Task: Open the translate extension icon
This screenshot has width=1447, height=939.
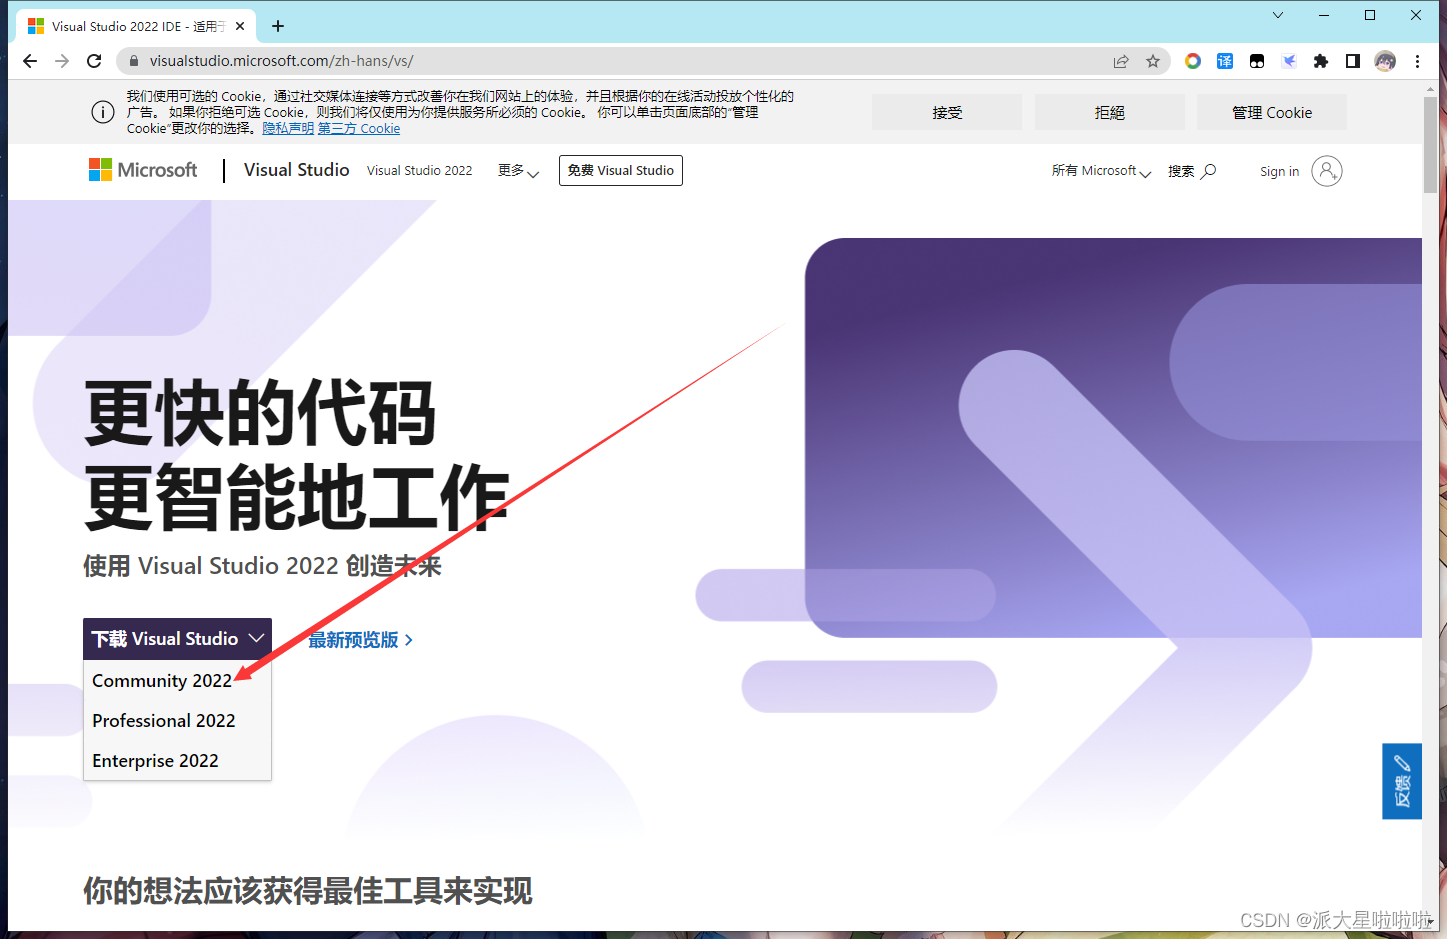Action: click(x=1224, y=61)
